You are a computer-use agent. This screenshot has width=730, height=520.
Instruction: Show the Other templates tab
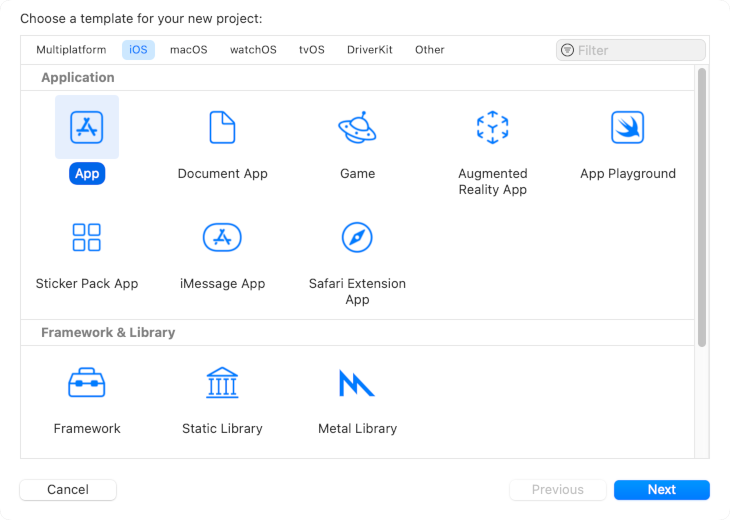pos(430,50)
